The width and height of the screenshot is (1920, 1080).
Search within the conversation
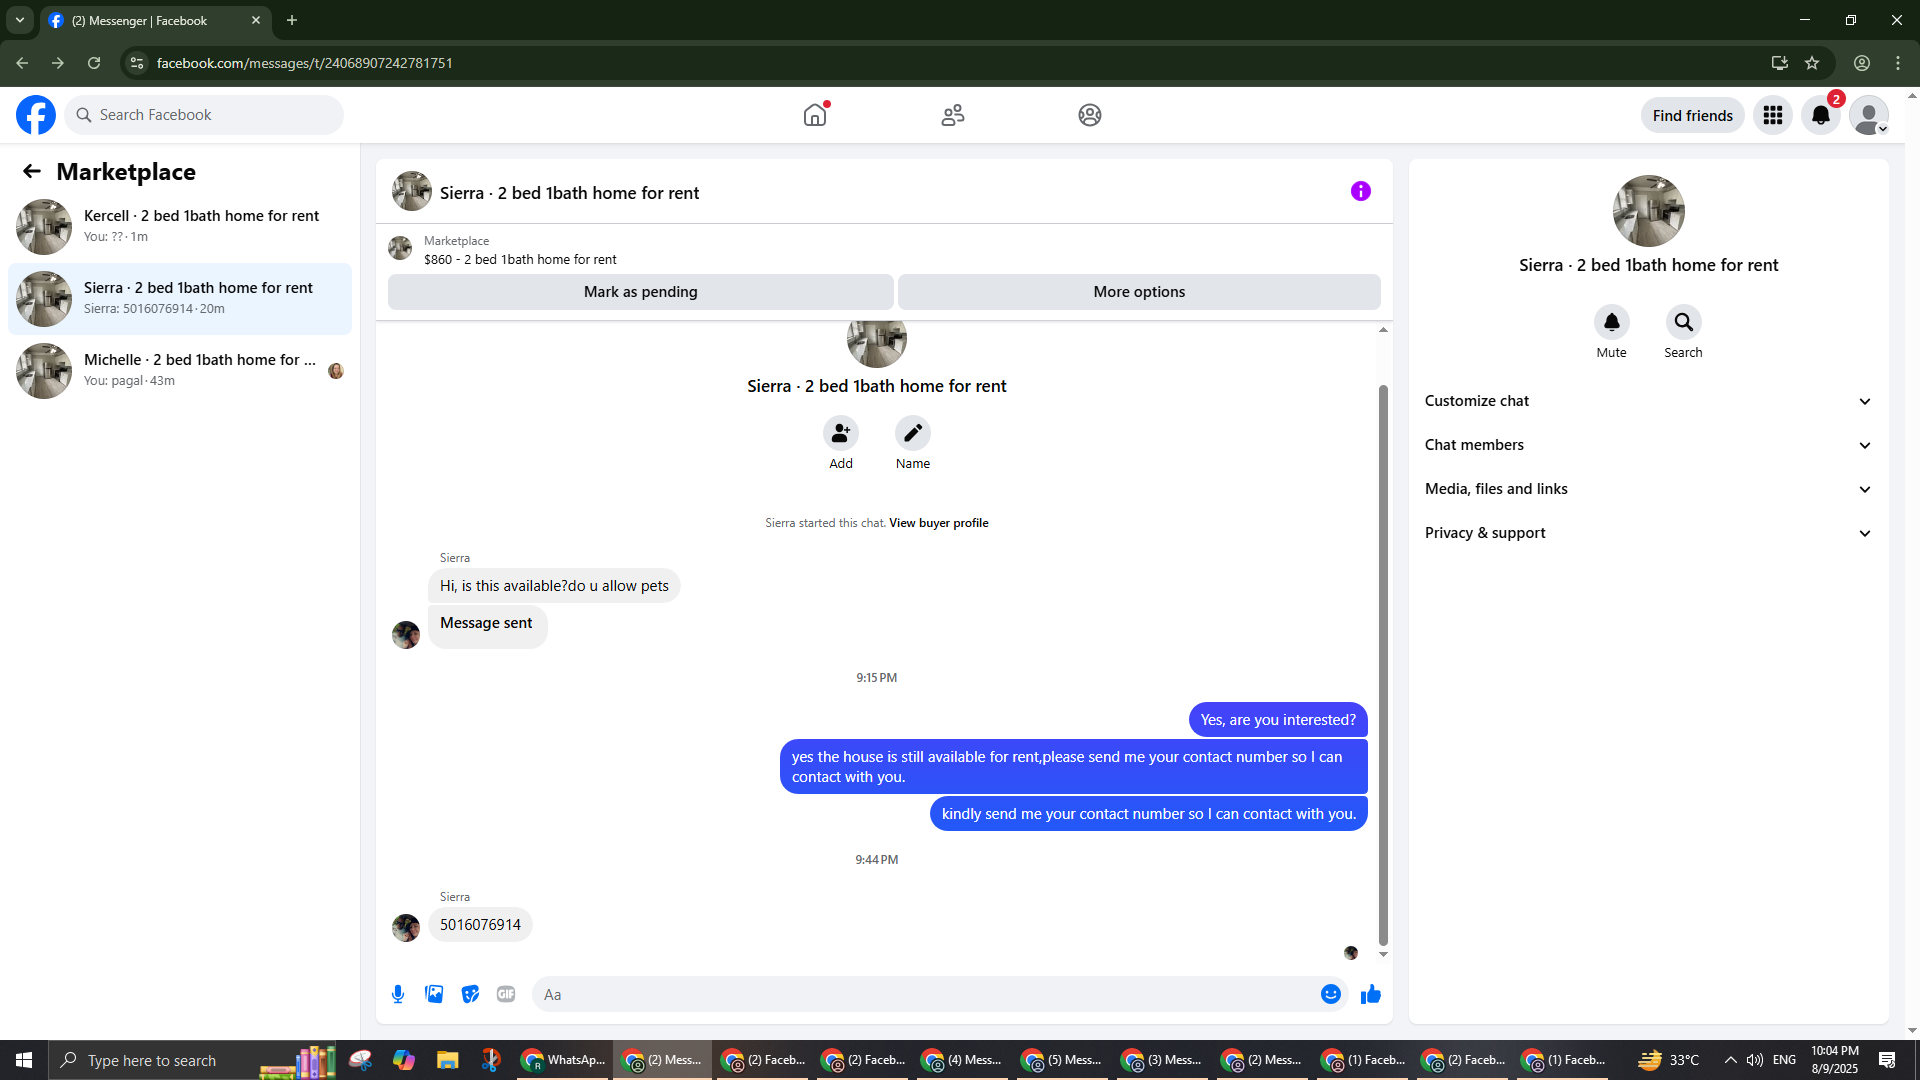click(x=1683, y=323)
